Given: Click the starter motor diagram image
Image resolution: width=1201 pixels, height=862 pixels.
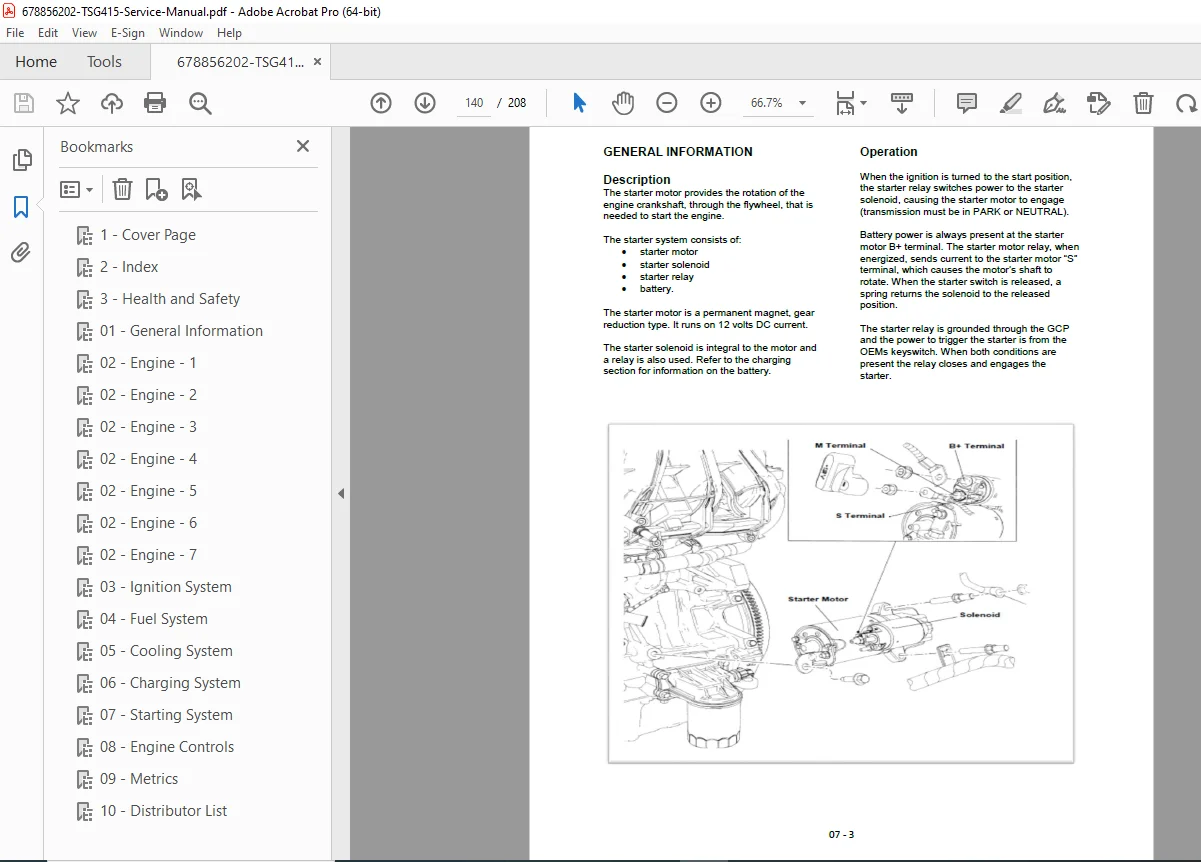Looking at the screenshot, I should coord(841,593).
